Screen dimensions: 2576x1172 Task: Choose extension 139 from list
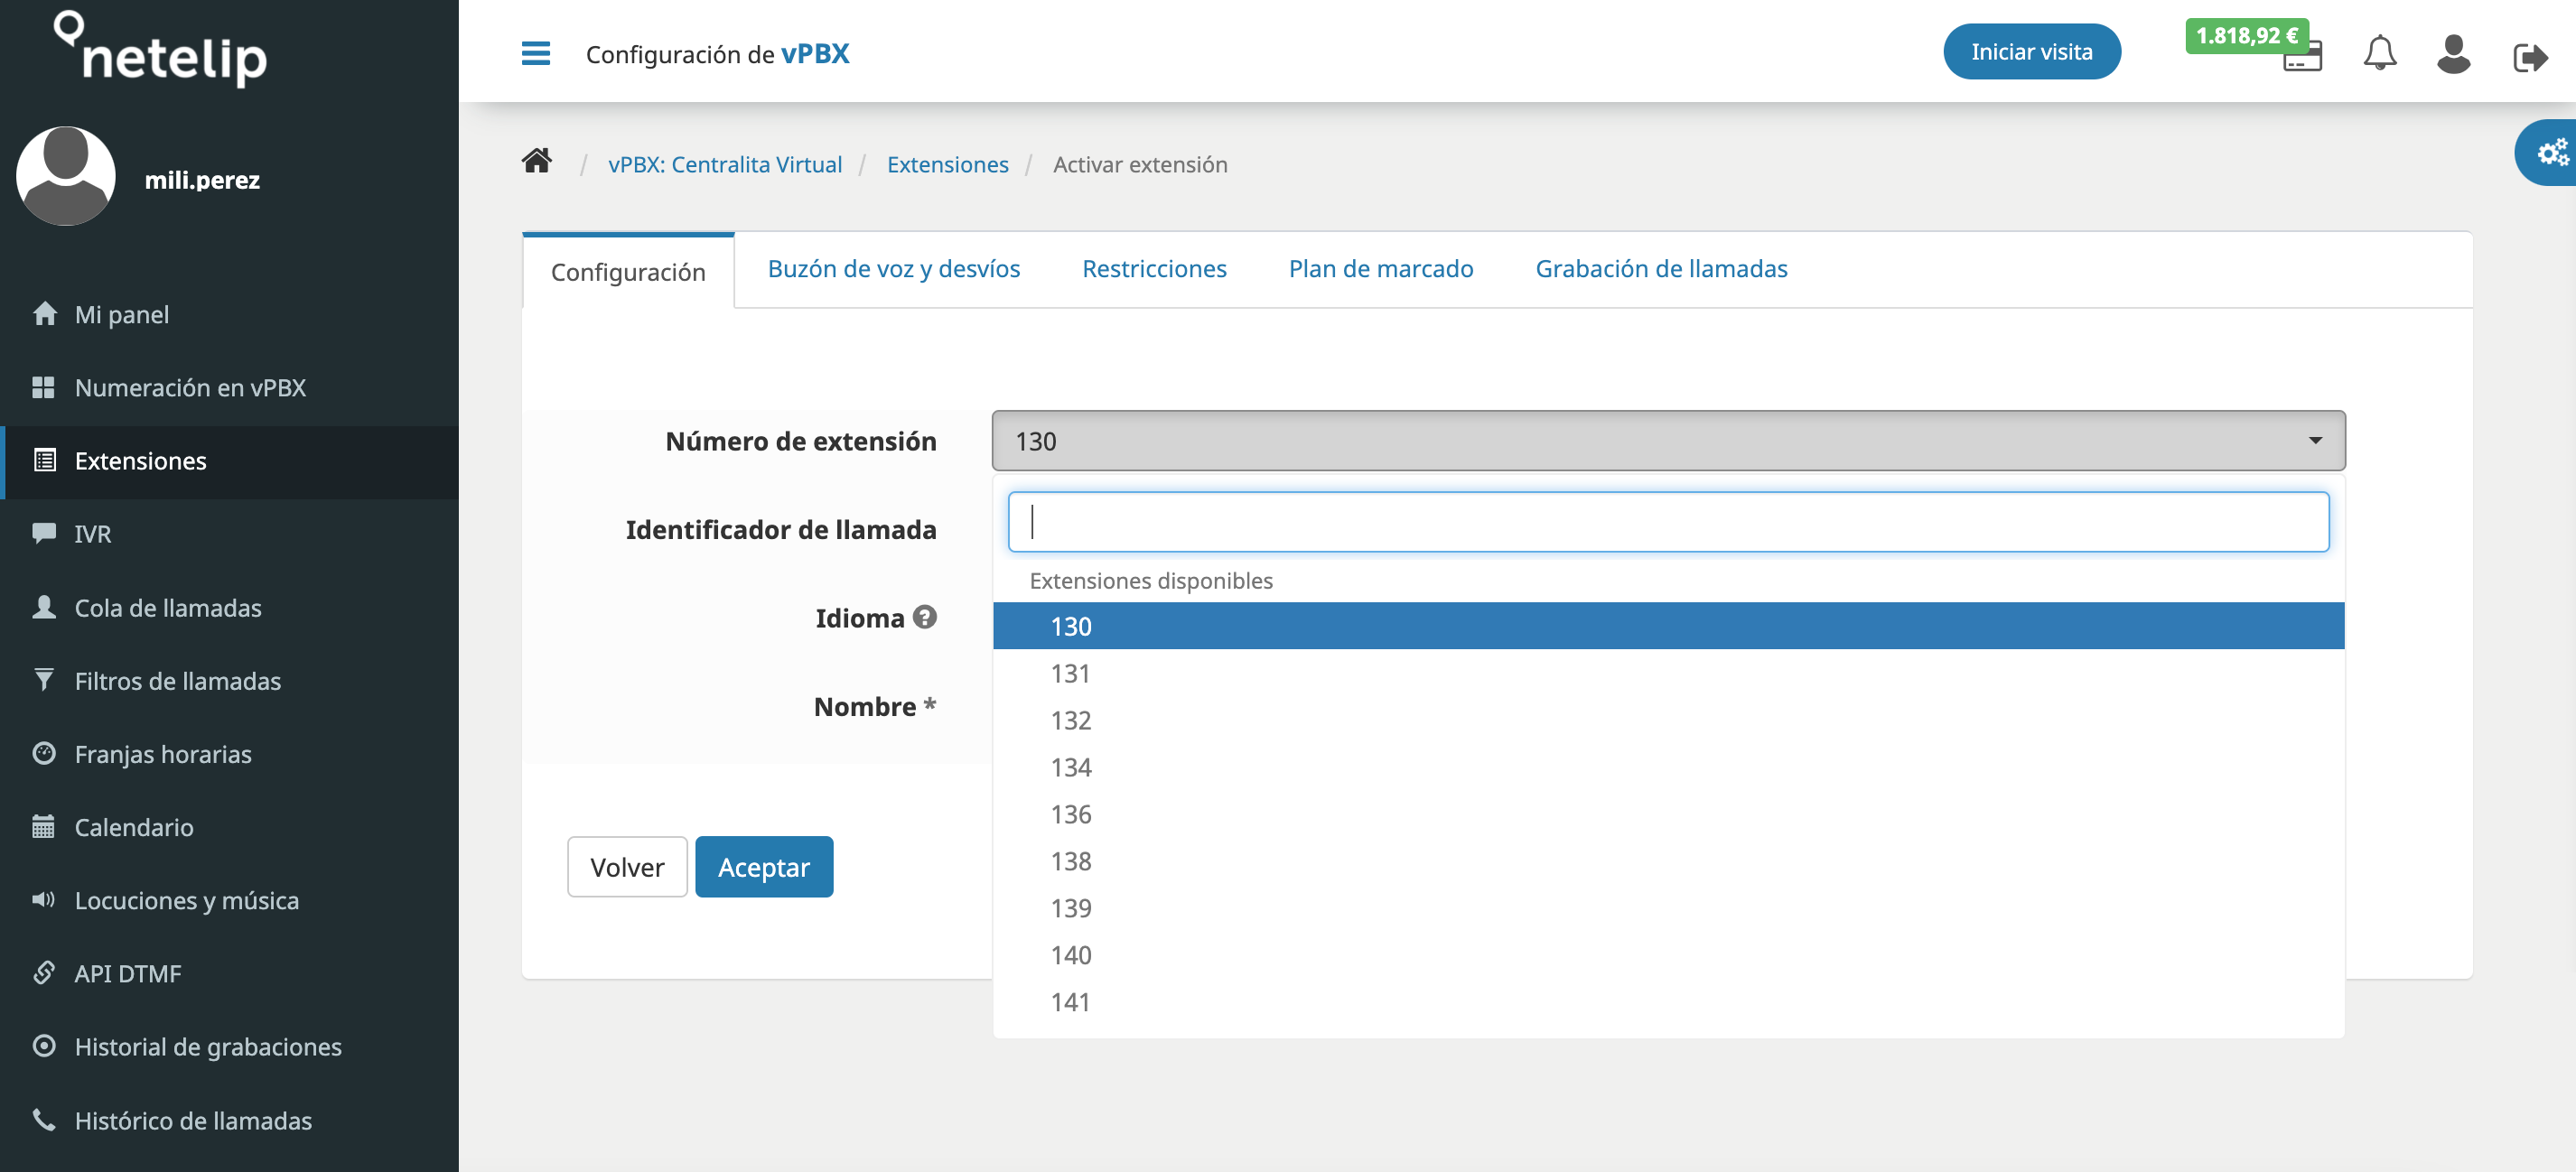coord(1668,907)
